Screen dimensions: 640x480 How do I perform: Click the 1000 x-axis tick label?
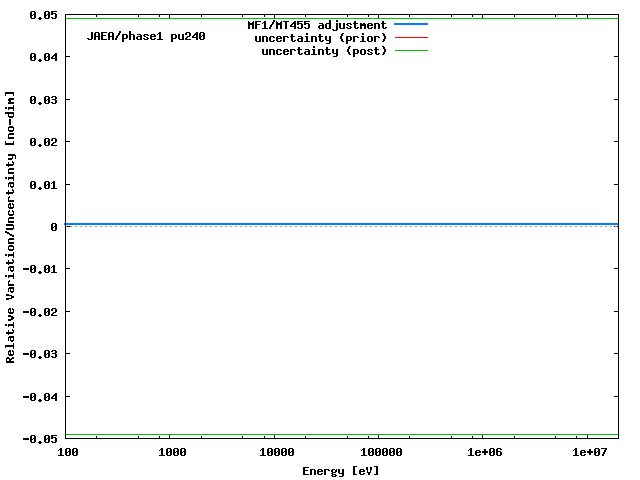(x=172, y=453)
